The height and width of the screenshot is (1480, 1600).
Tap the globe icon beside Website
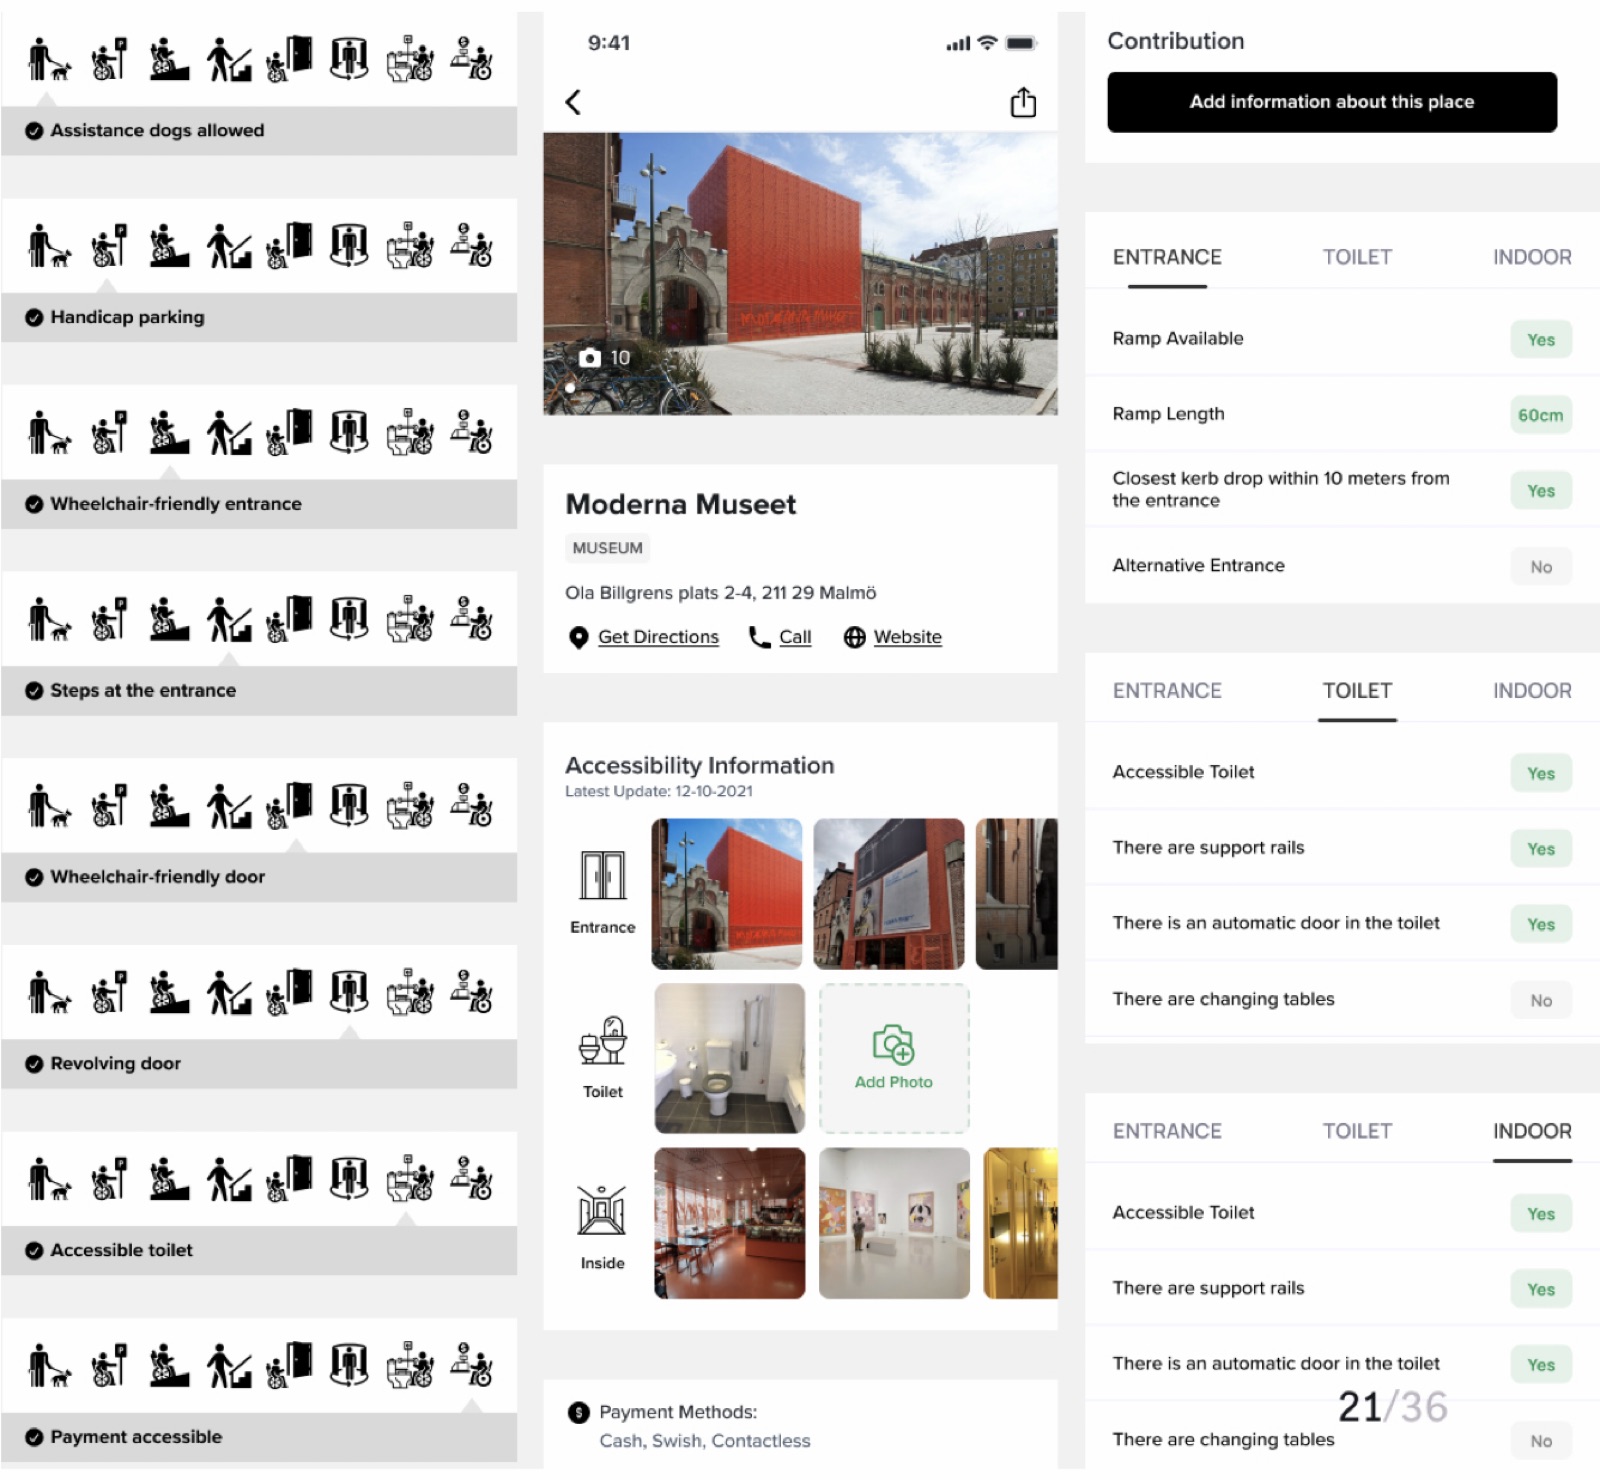(854, 637)
